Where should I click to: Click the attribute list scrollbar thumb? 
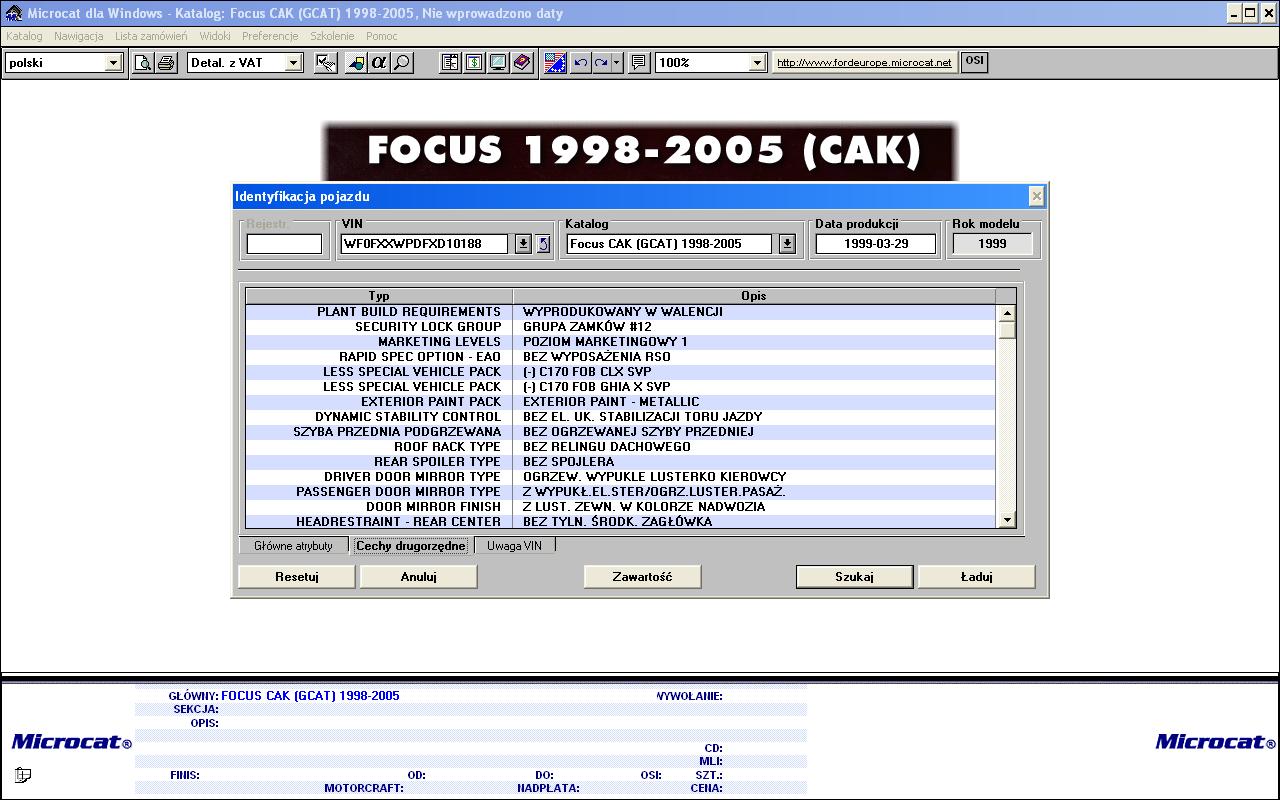coord(1007,330)
